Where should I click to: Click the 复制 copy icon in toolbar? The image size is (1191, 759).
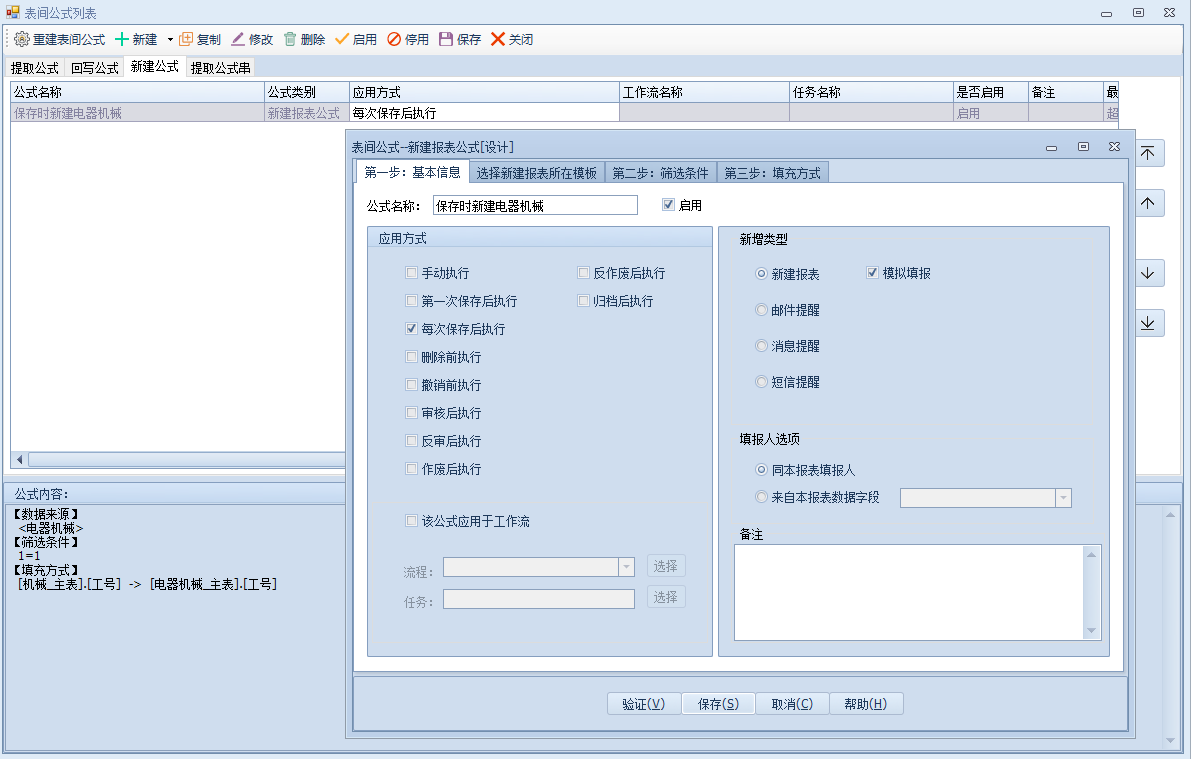coord(186,40)
